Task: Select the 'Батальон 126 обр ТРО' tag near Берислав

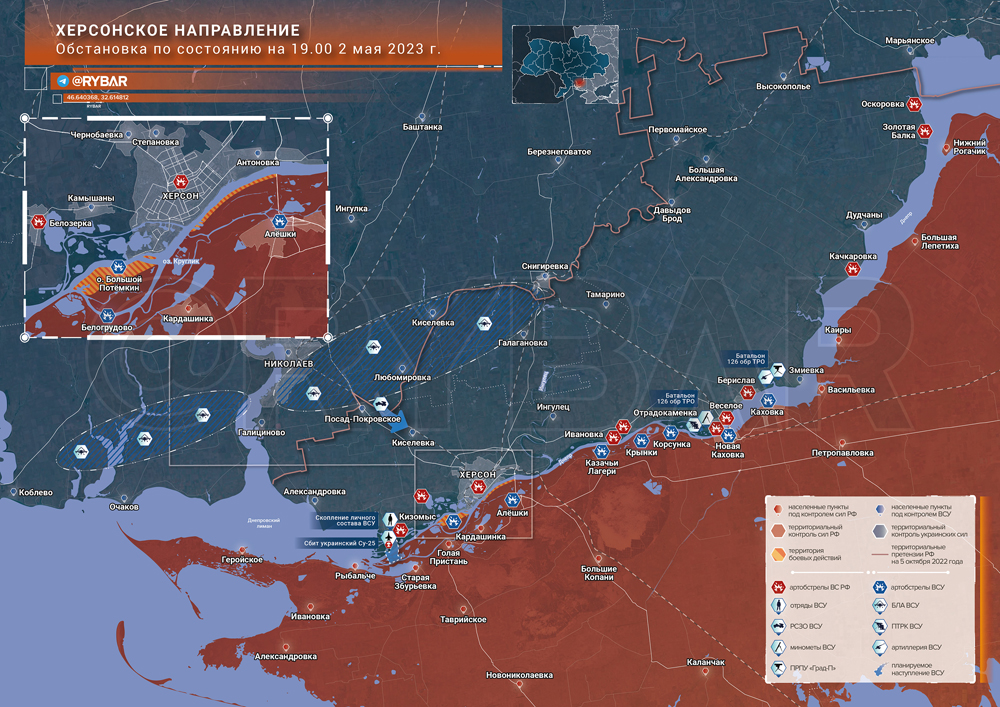Action: (746, 358)
